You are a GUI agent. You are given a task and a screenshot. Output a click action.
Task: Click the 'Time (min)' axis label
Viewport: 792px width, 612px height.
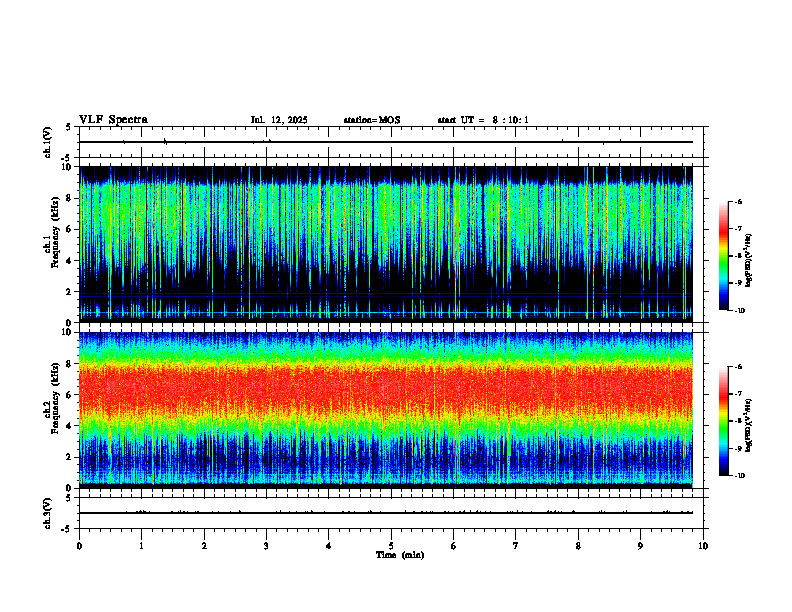(x=400, y=555)
